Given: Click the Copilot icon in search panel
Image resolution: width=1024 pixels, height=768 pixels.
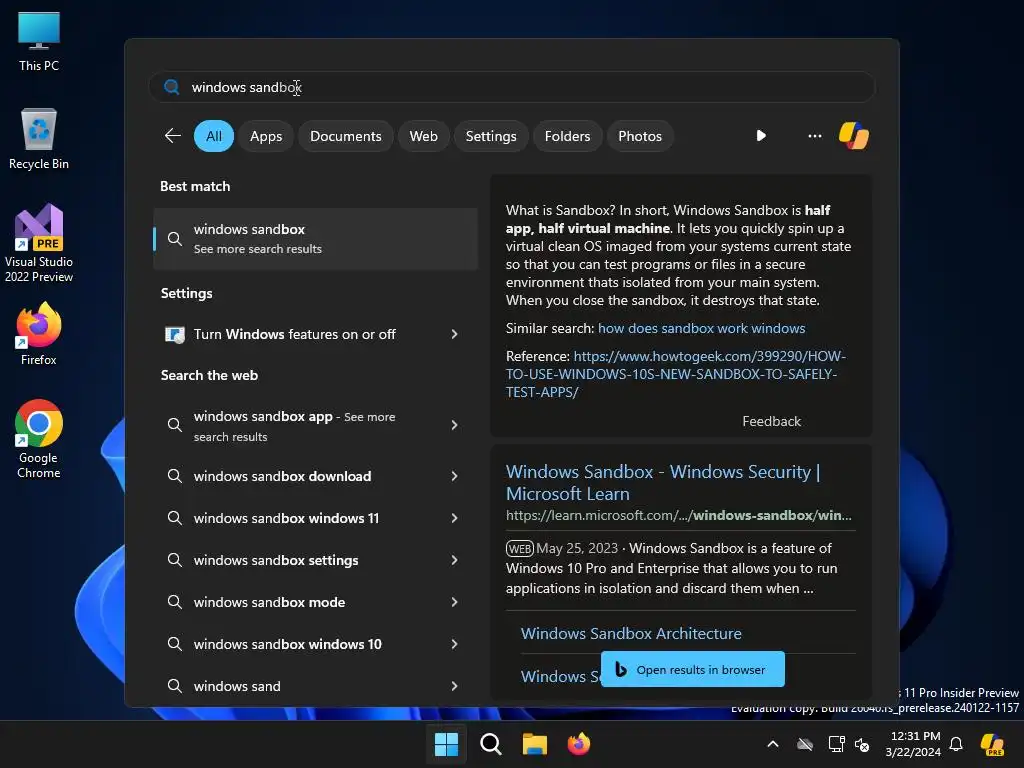Looking at the screenshot, I should (854, 136).
